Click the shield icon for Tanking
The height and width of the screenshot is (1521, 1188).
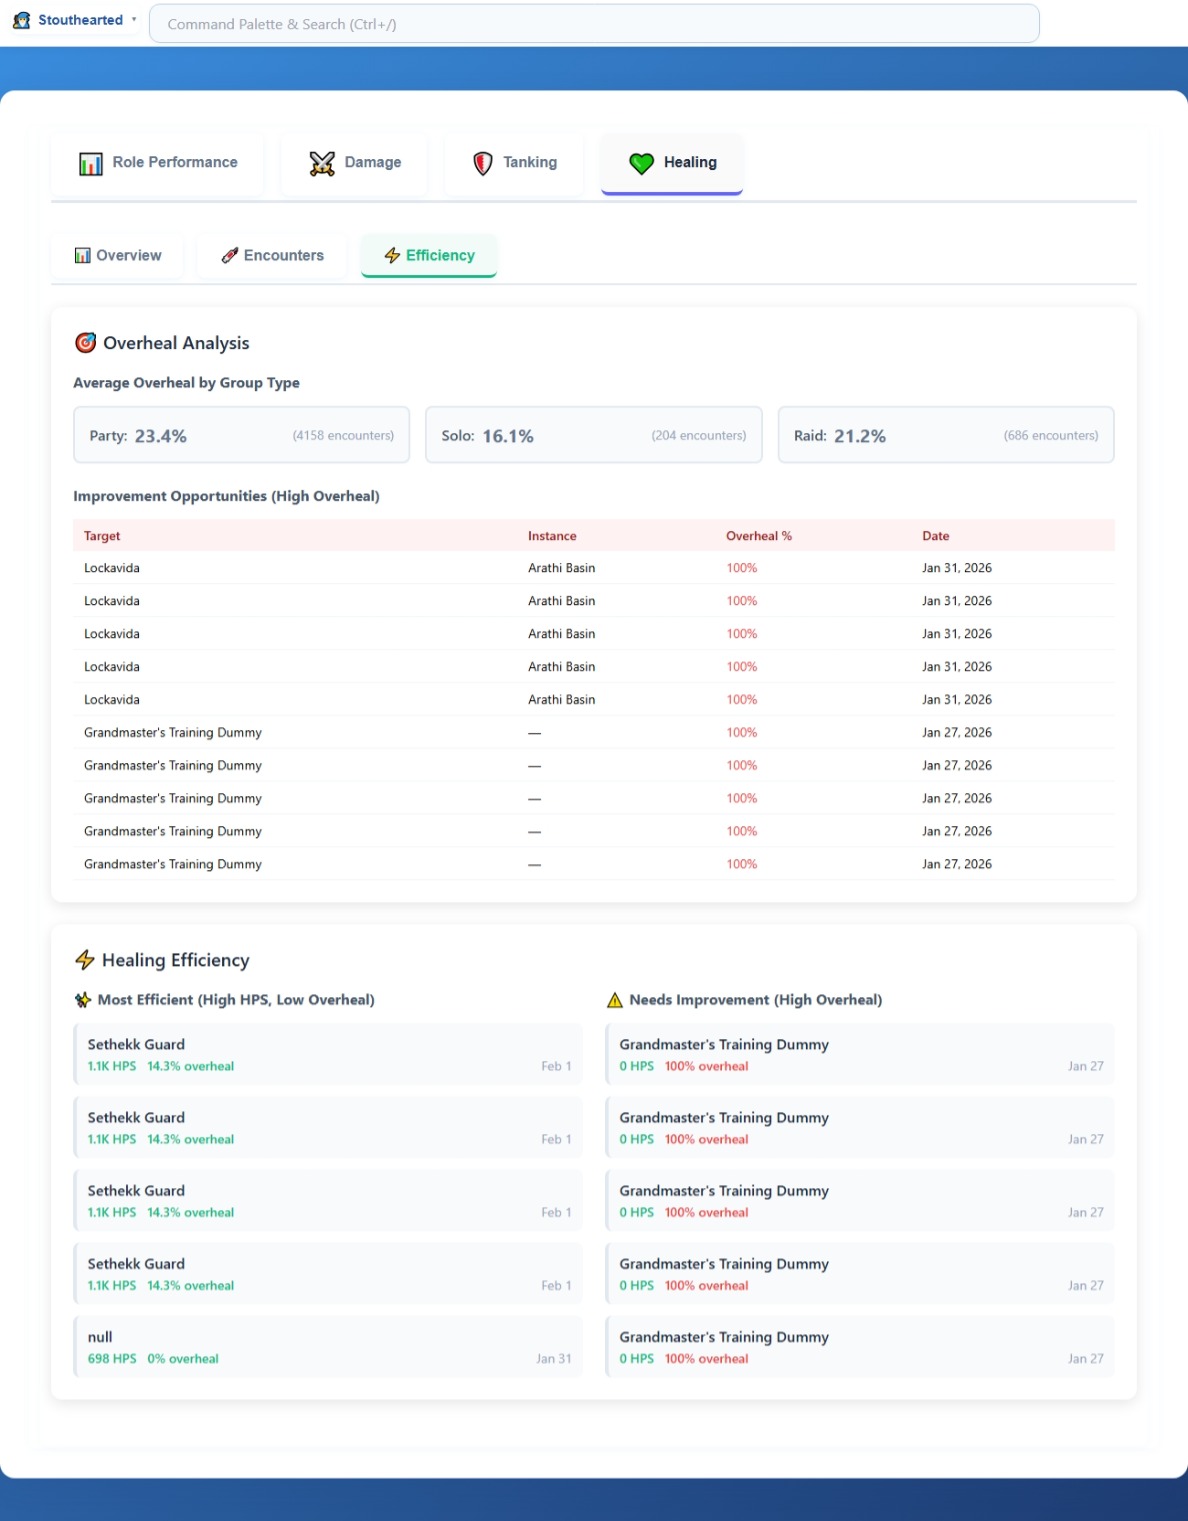coord(483,163)
